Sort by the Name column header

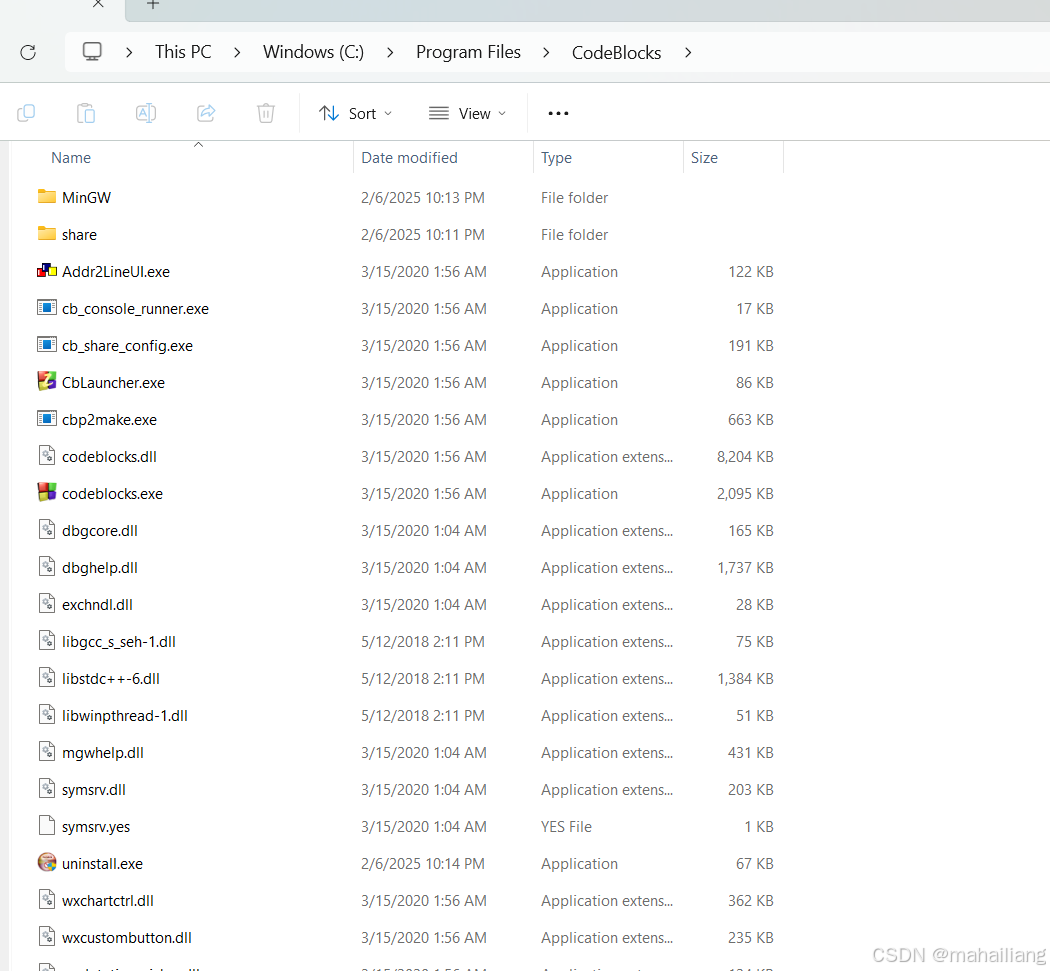click(x=71, y=158)
